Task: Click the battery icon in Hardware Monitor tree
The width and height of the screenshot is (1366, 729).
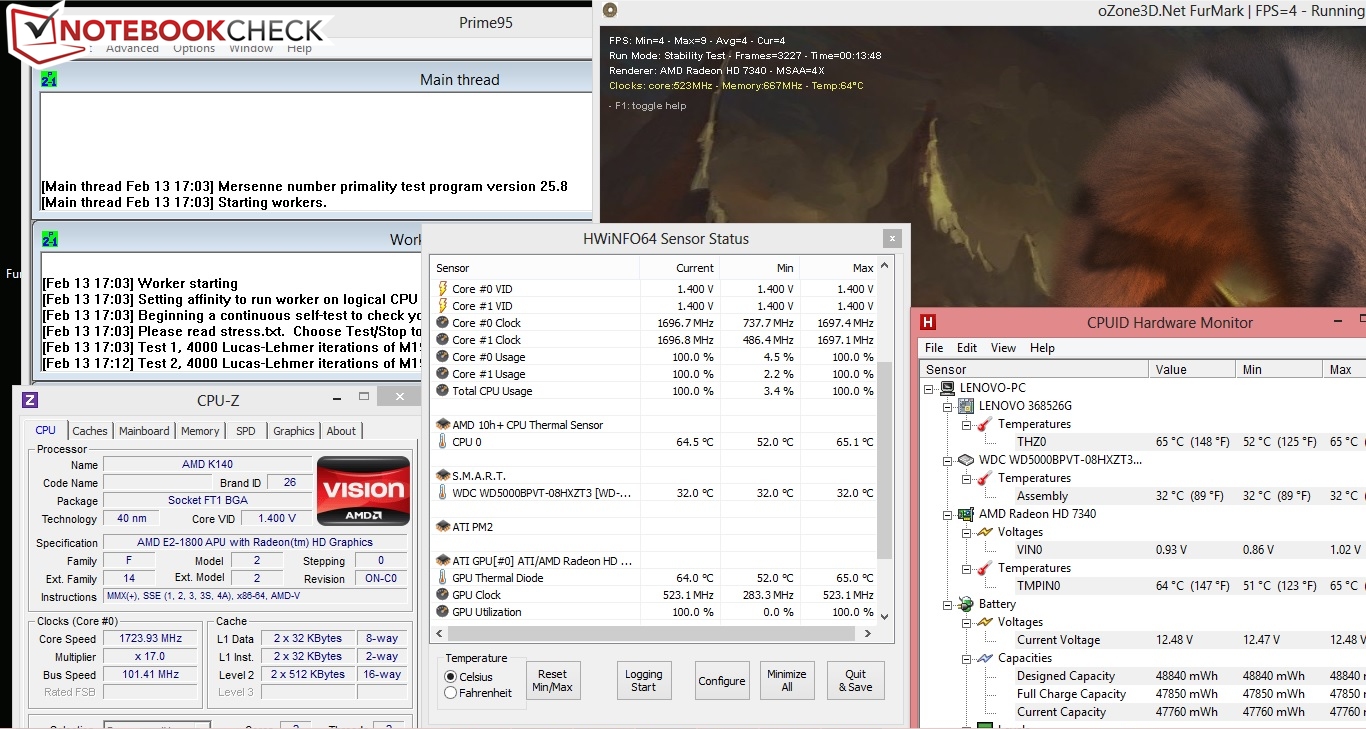Action: tap(966, 604)
